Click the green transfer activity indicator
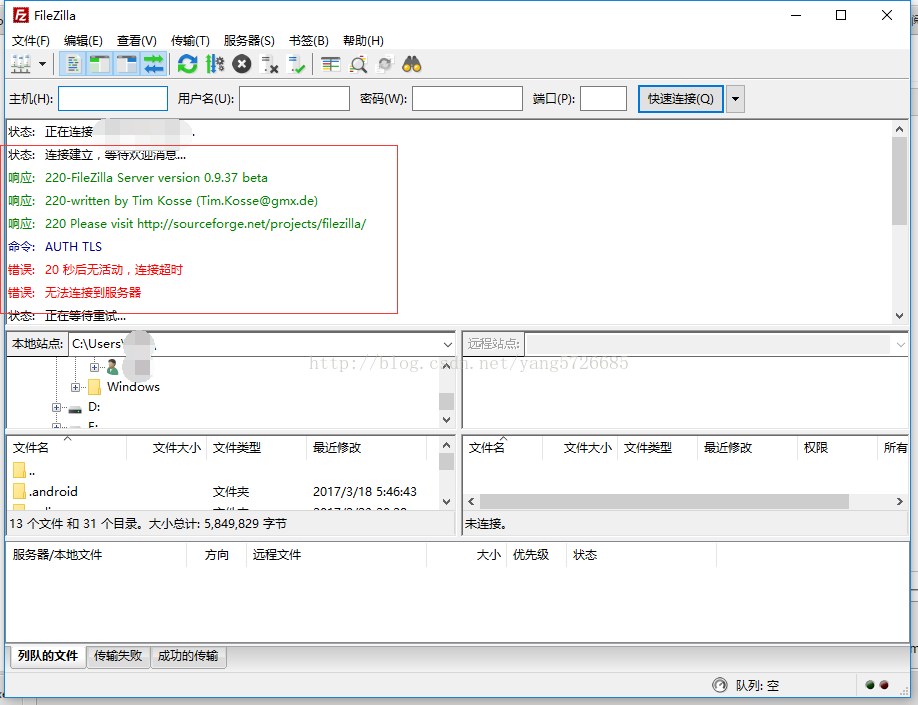This screenshot has height=705, width=918. coord(870,685)
